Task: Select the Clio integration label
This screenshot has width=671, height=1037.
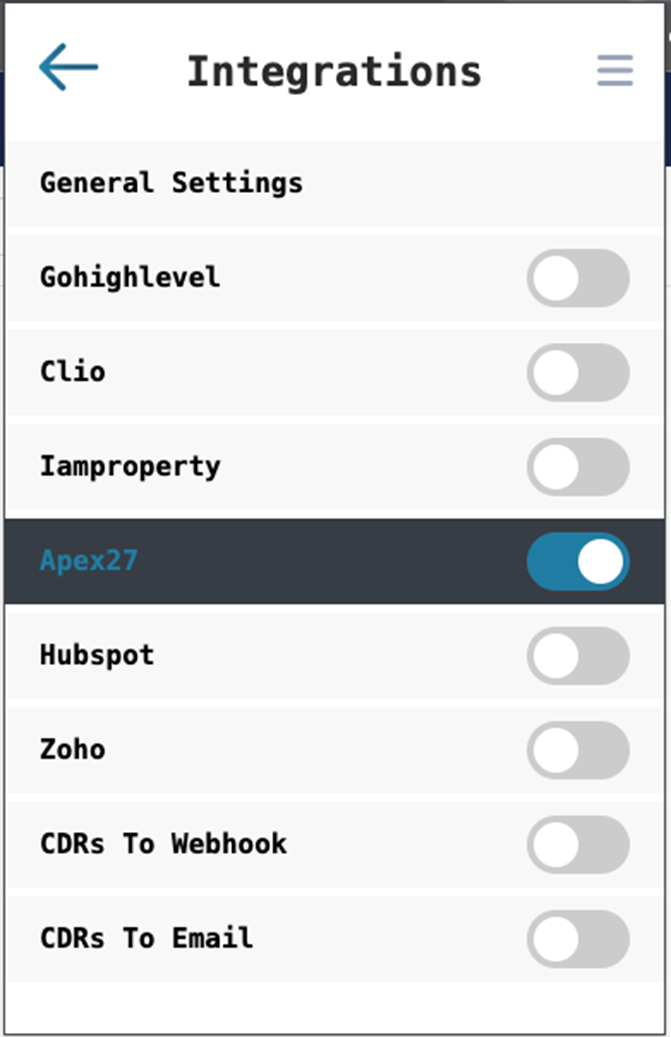Action: [73, 372]
